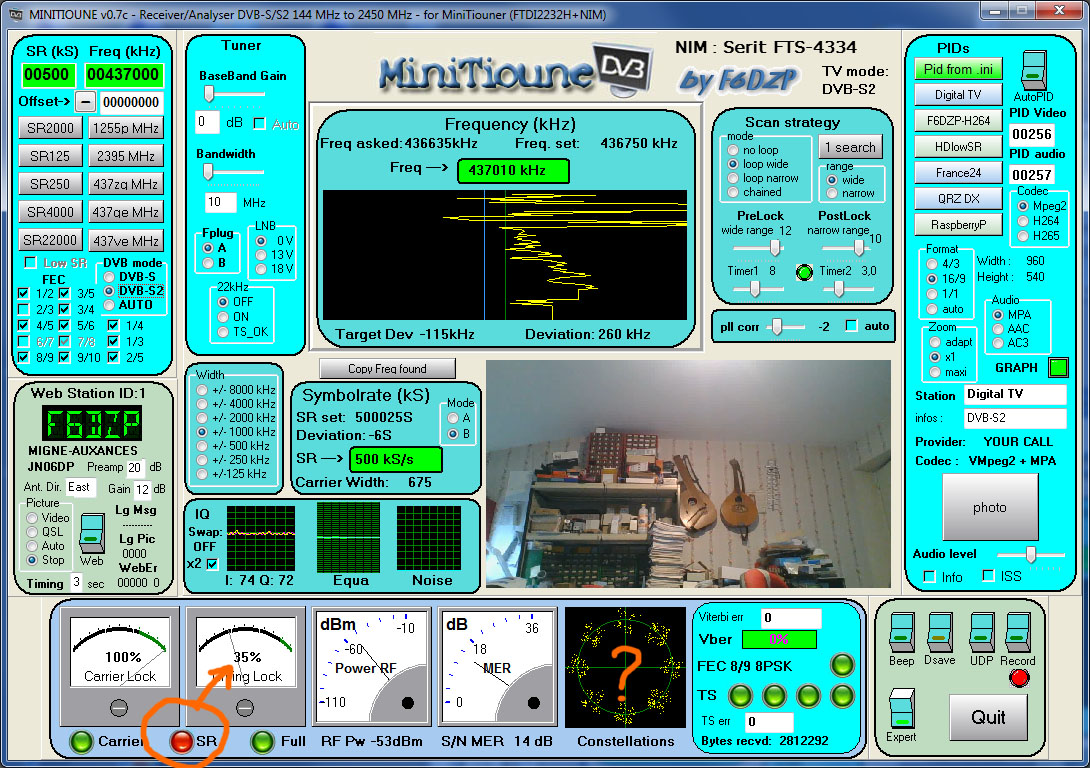Enable the ISS checkbox
This screenshot has height=768, width=1090.
[988, 576]
